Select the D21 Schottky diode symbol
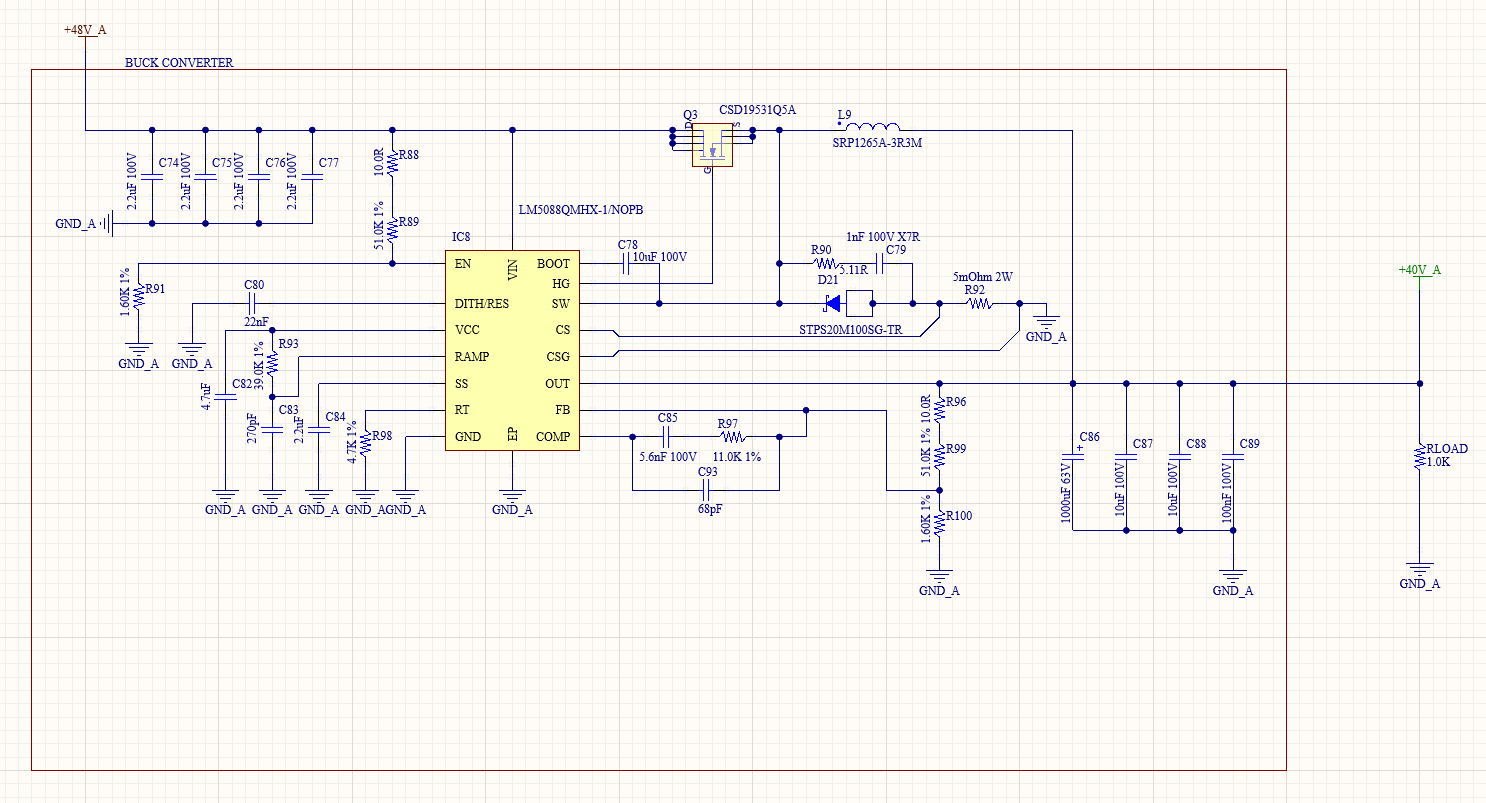This screenshot has height=803, width=1486. click(846, 303)
